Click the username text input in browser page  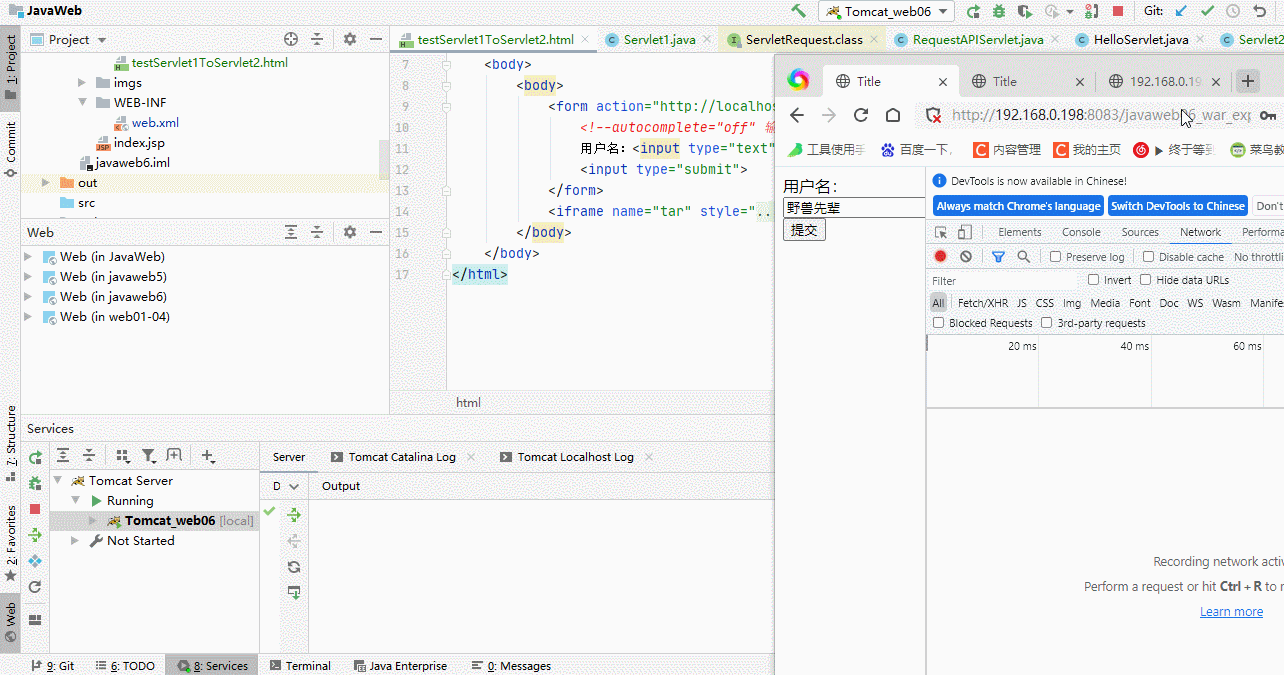click(x=855, y=208)
